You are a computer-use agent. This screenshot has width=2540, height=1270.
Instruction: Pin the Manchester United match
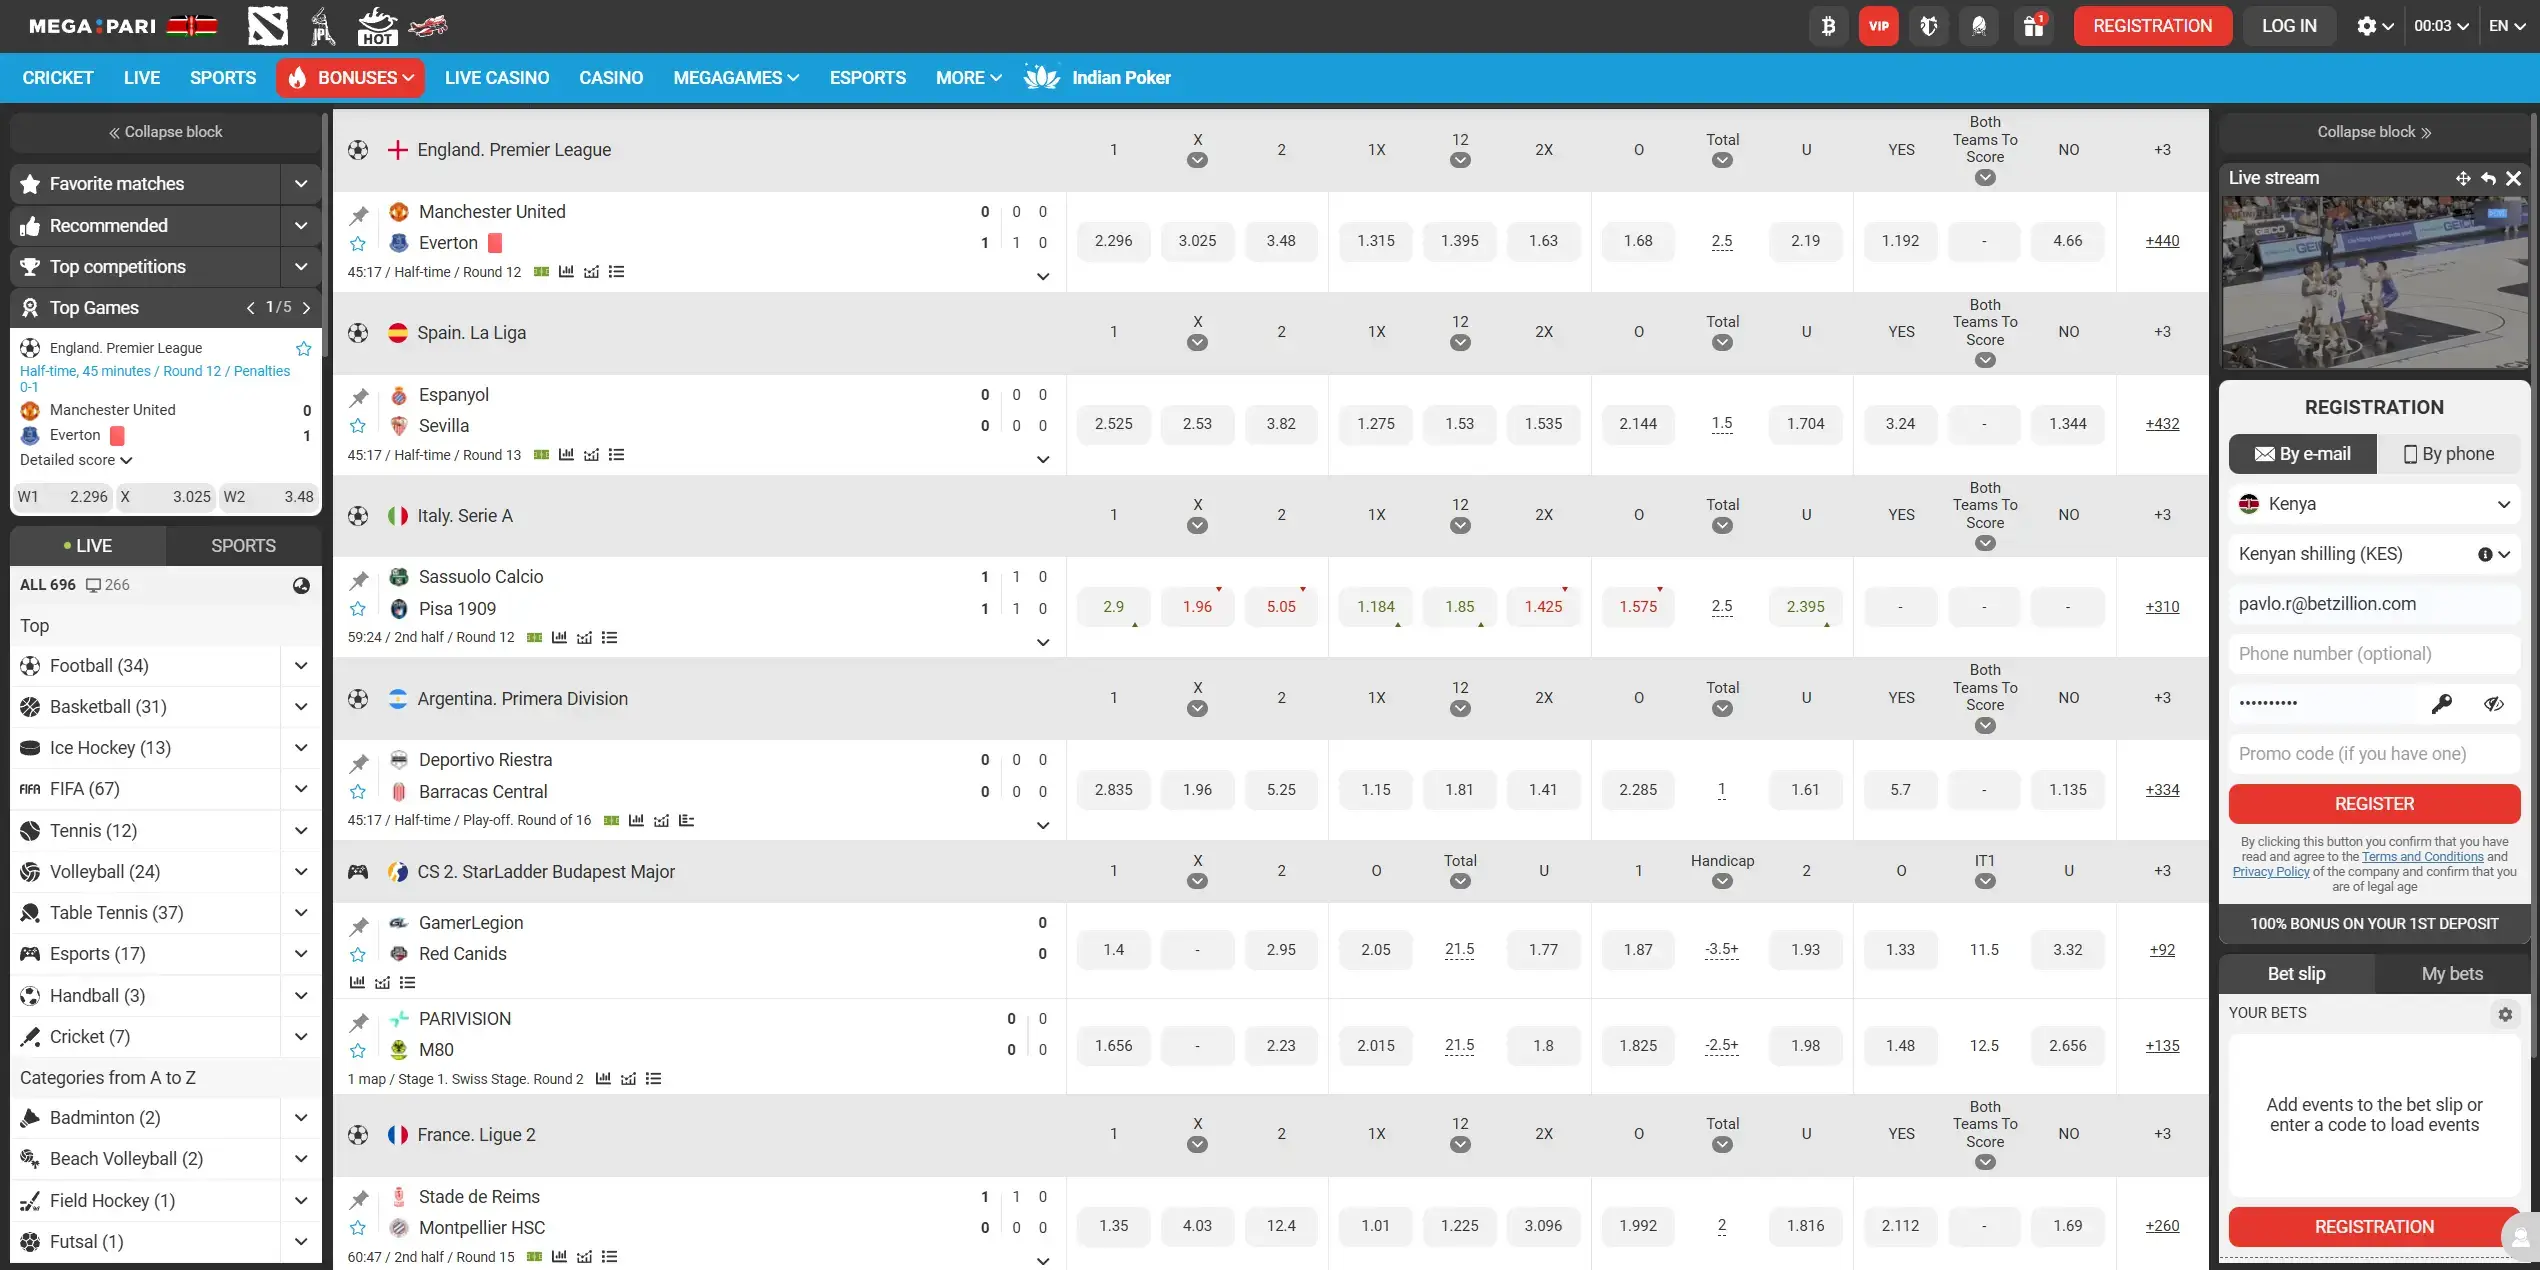pyautogui.click(x=359, y=214)
